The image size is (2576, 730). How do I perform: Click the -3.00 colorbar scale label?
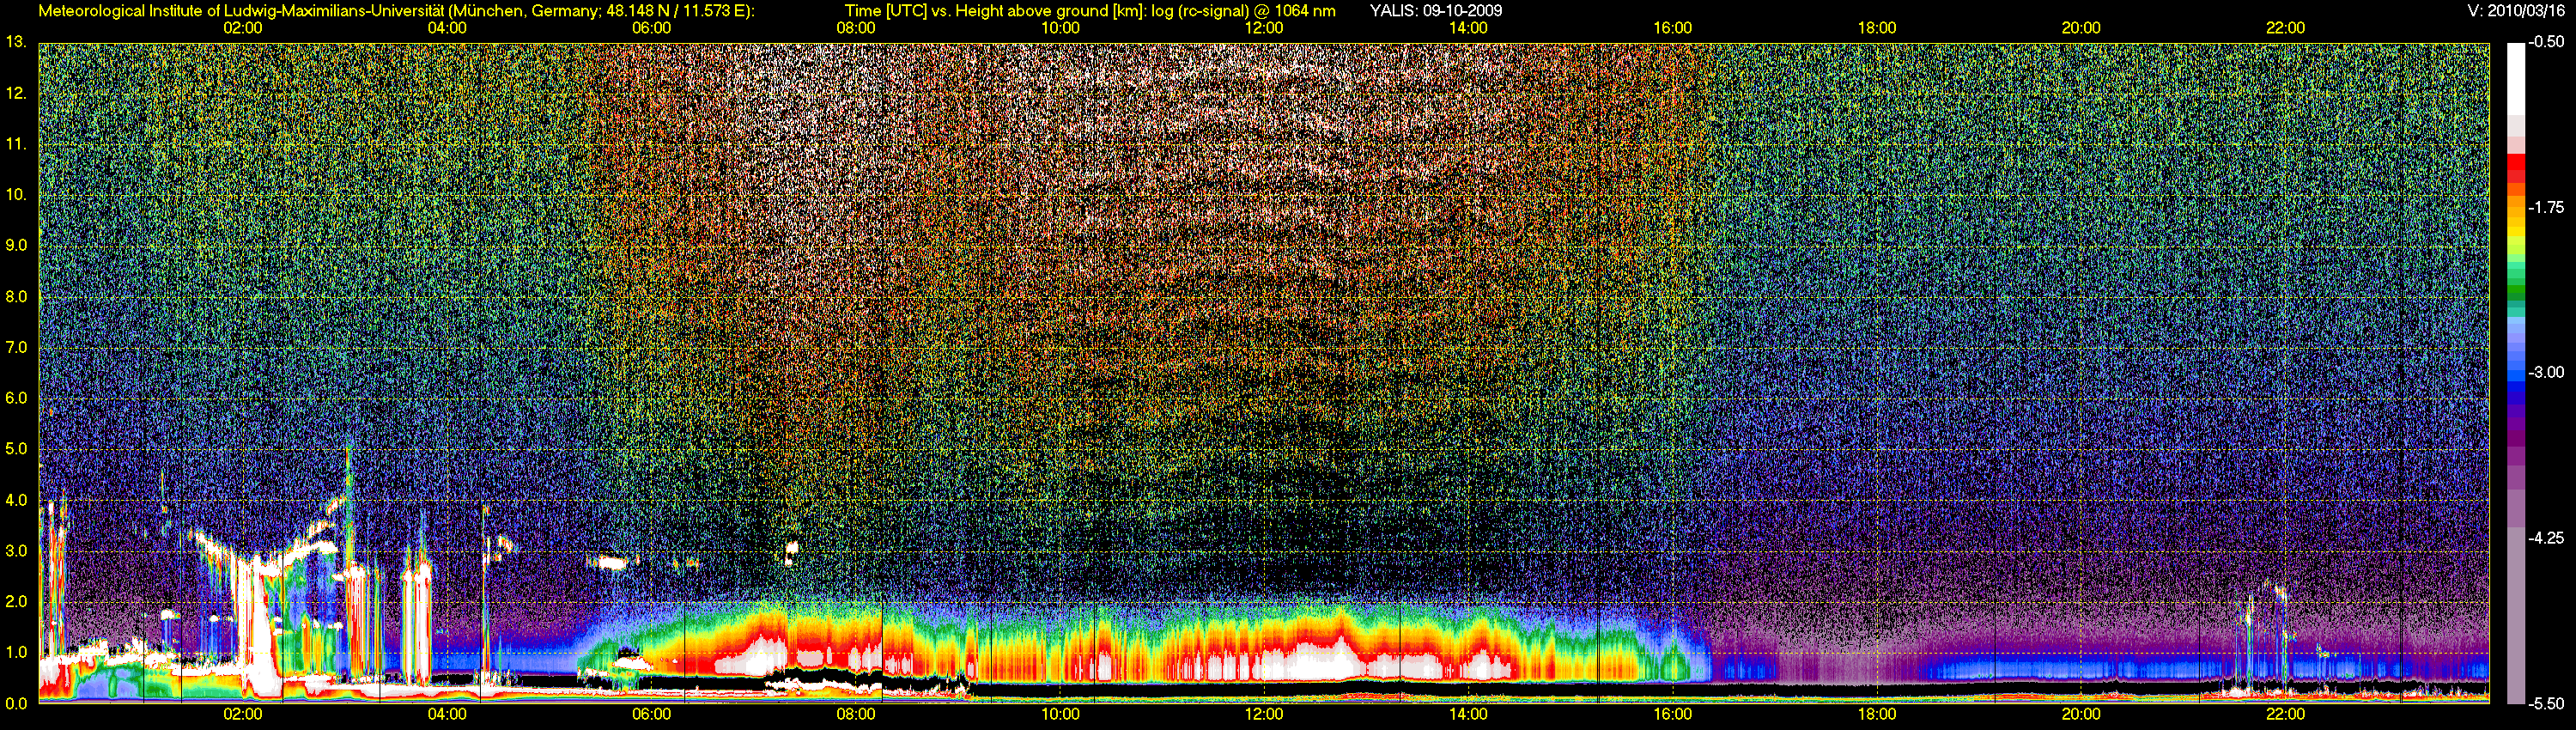click(x=2546, y=373)
